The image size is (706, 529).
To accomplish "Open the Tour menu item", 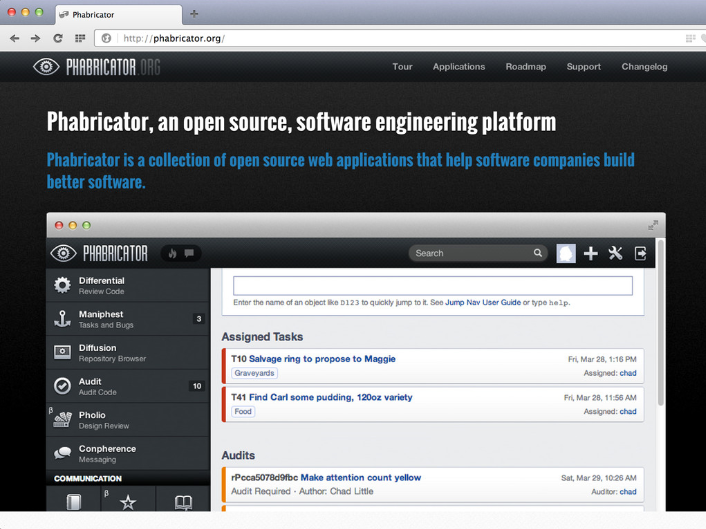I will 402,67.
